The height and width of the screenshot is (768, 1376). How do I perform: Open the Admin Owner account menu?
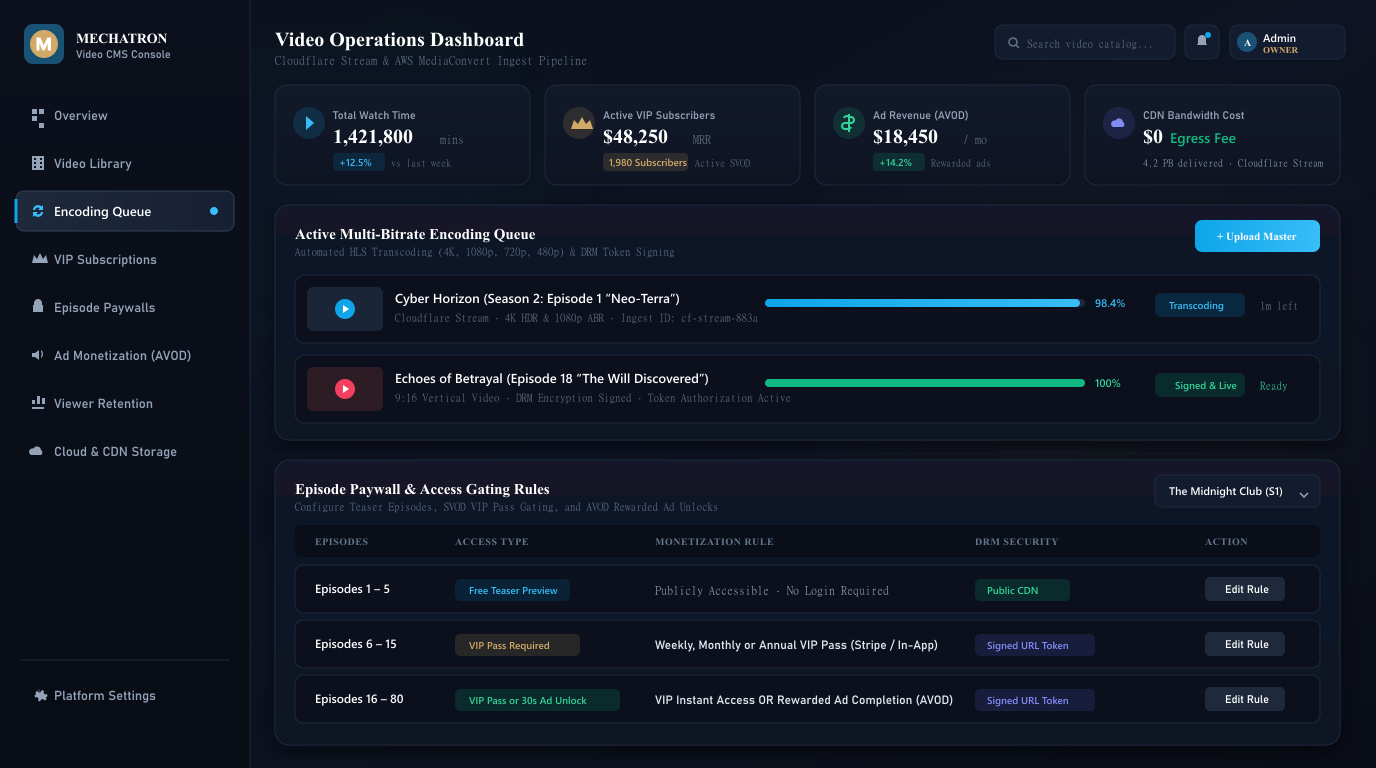point(1287,42)
